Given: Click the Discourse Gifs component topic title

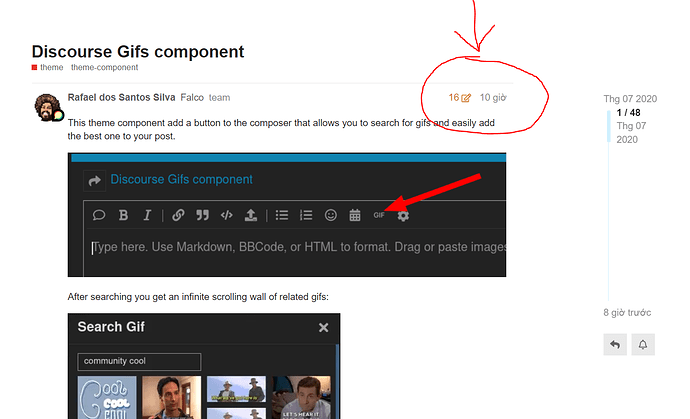Looking at the screenshot, I should (x=138, y=51).
